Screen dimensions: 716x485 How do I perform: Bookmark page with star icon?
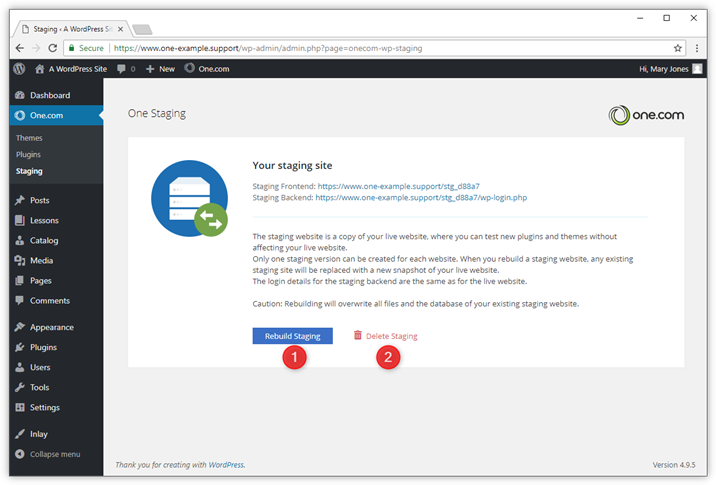[x=678, y=48]
